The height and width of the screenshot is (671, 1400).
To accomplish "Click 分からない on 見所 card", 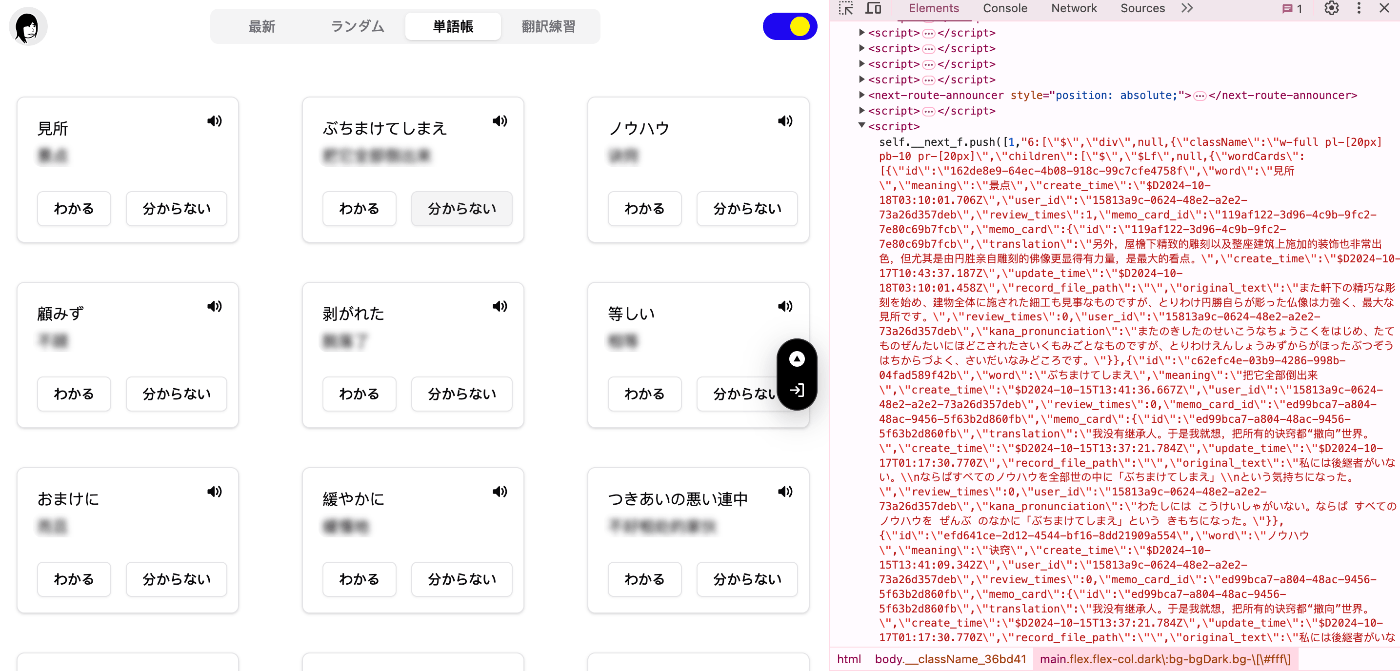I will tap(176, 209).
